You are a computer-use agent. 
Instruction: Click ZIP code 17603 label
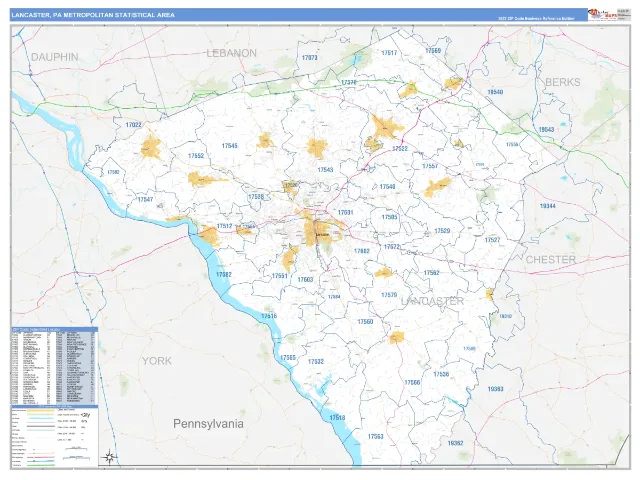305,280
